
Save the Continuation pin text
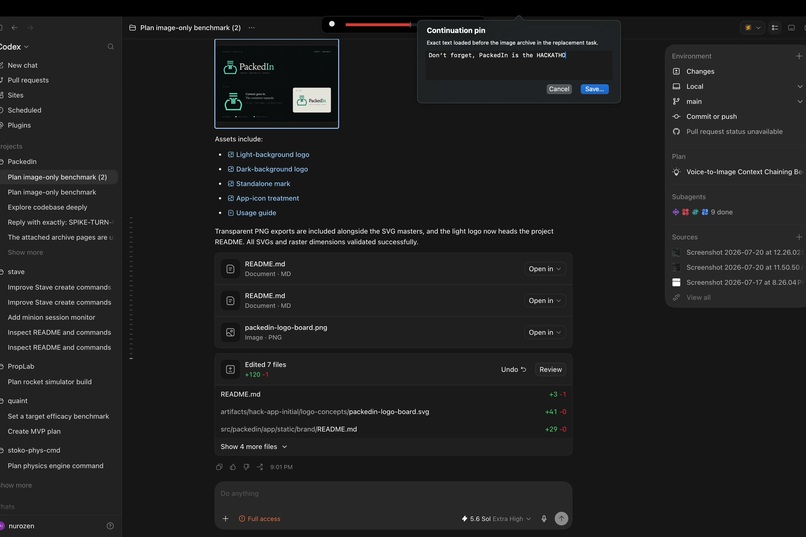[594, 89]
